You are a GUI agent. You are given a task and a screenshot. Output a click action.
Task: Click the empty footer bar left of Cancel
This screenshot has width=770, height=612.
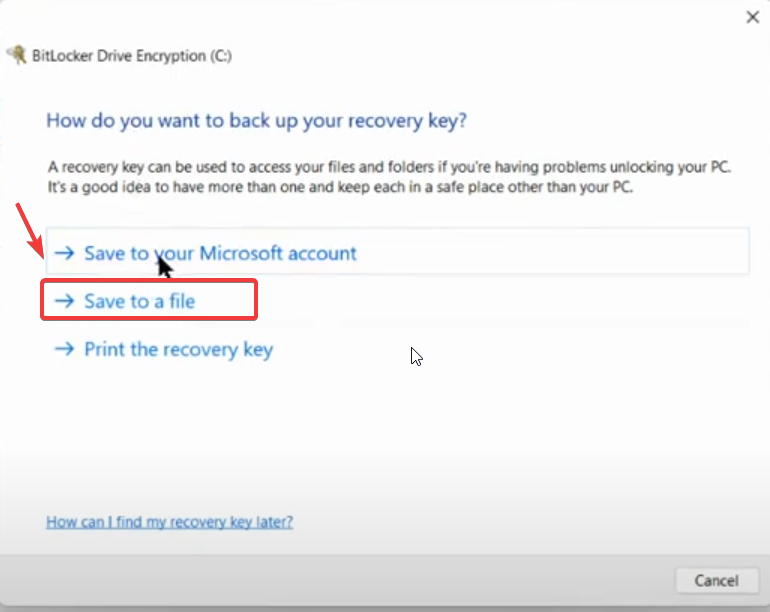pyautogui.click(x=350, y=580)
